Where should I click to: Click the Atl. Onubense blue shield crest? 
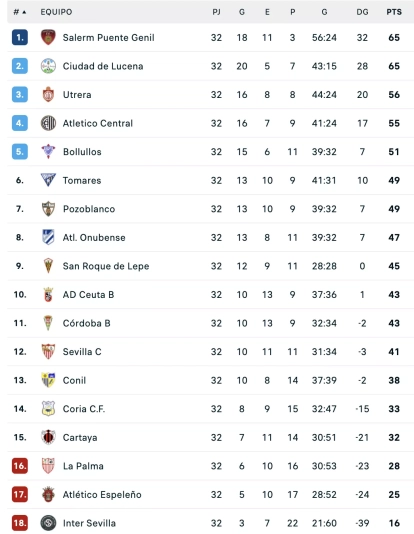(x=48, y=237)
